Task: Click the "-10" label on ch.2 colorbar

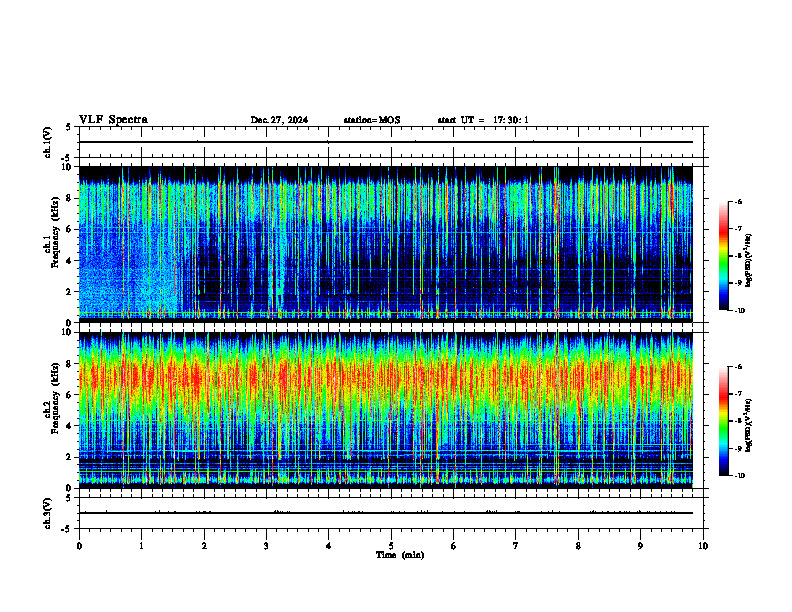Action: point(739,476)
